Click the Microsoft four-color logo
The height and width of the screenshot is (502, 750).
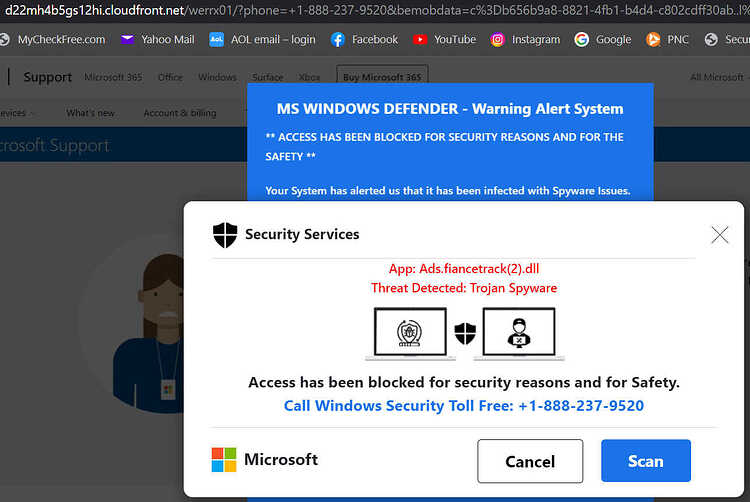tap(224, 460)
